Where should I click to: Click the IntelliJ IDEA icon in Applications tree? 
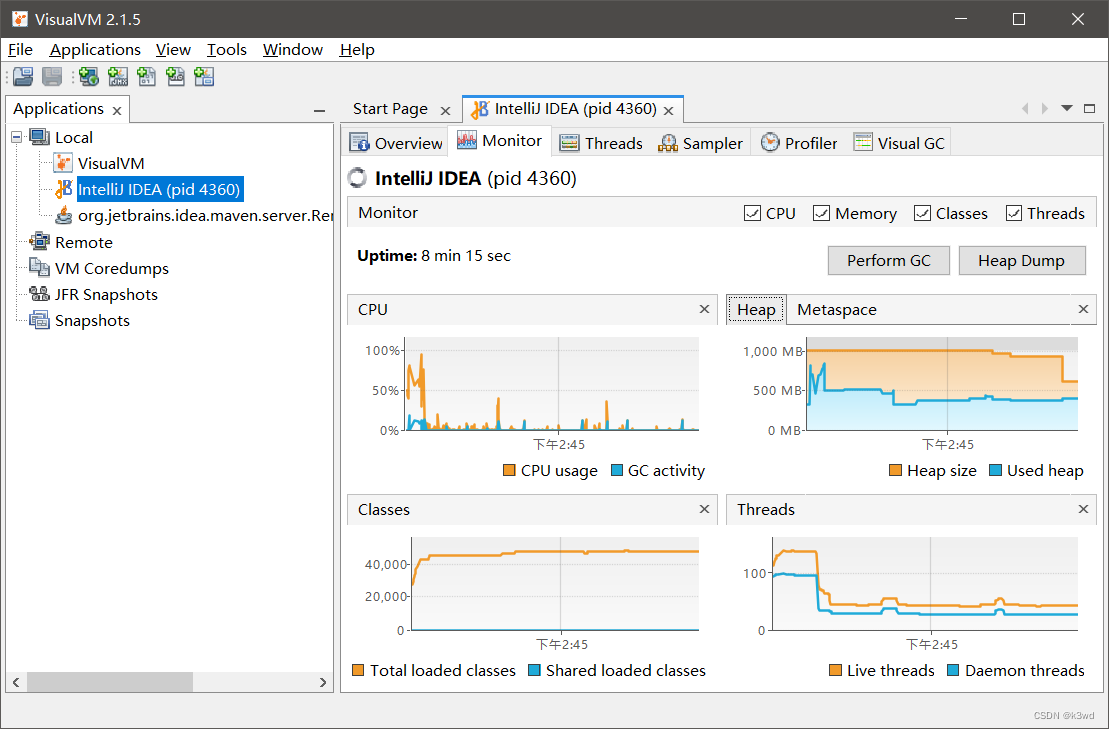coord(64,189)
